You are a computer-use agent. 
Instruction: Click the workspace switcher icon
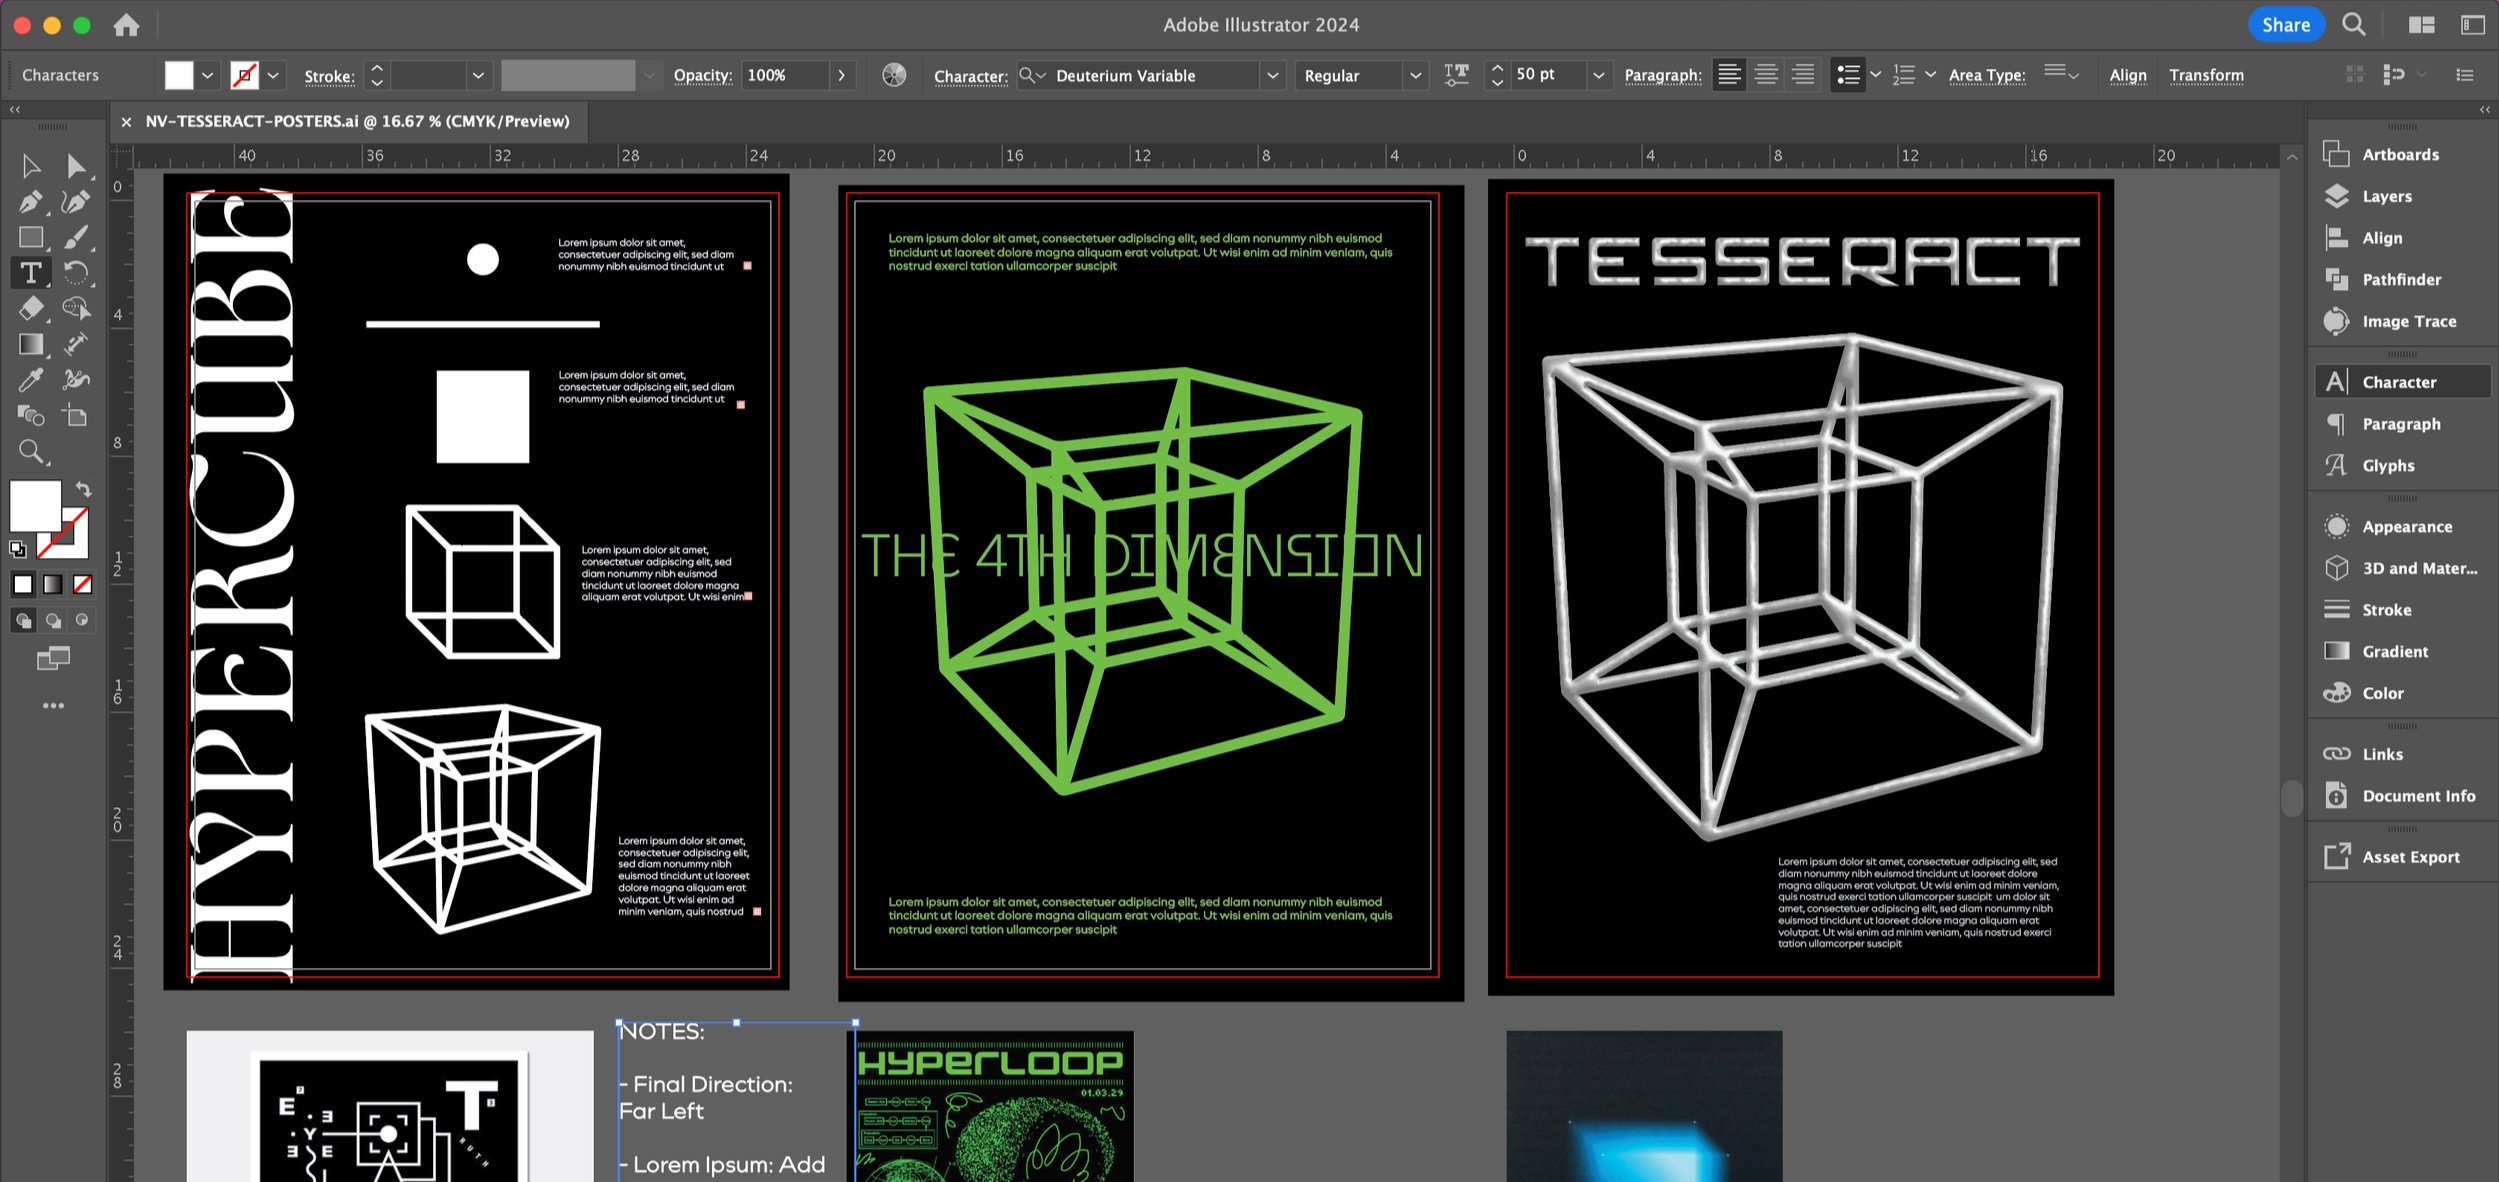tap(2473, 25)
